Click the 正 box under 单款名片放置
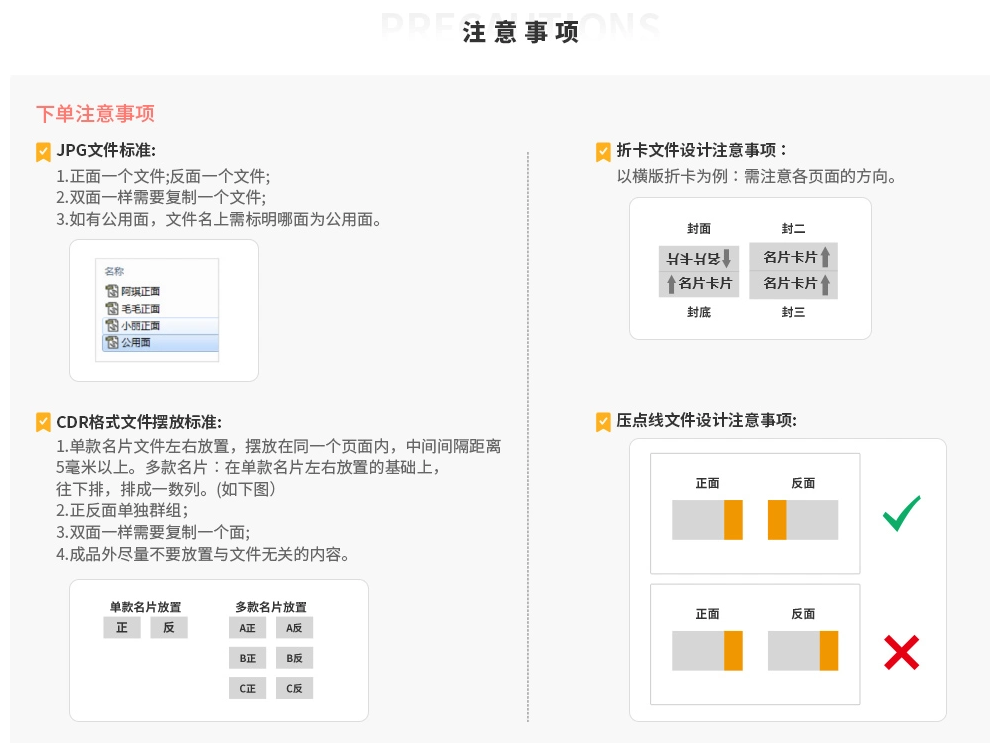 click(122, 628)
